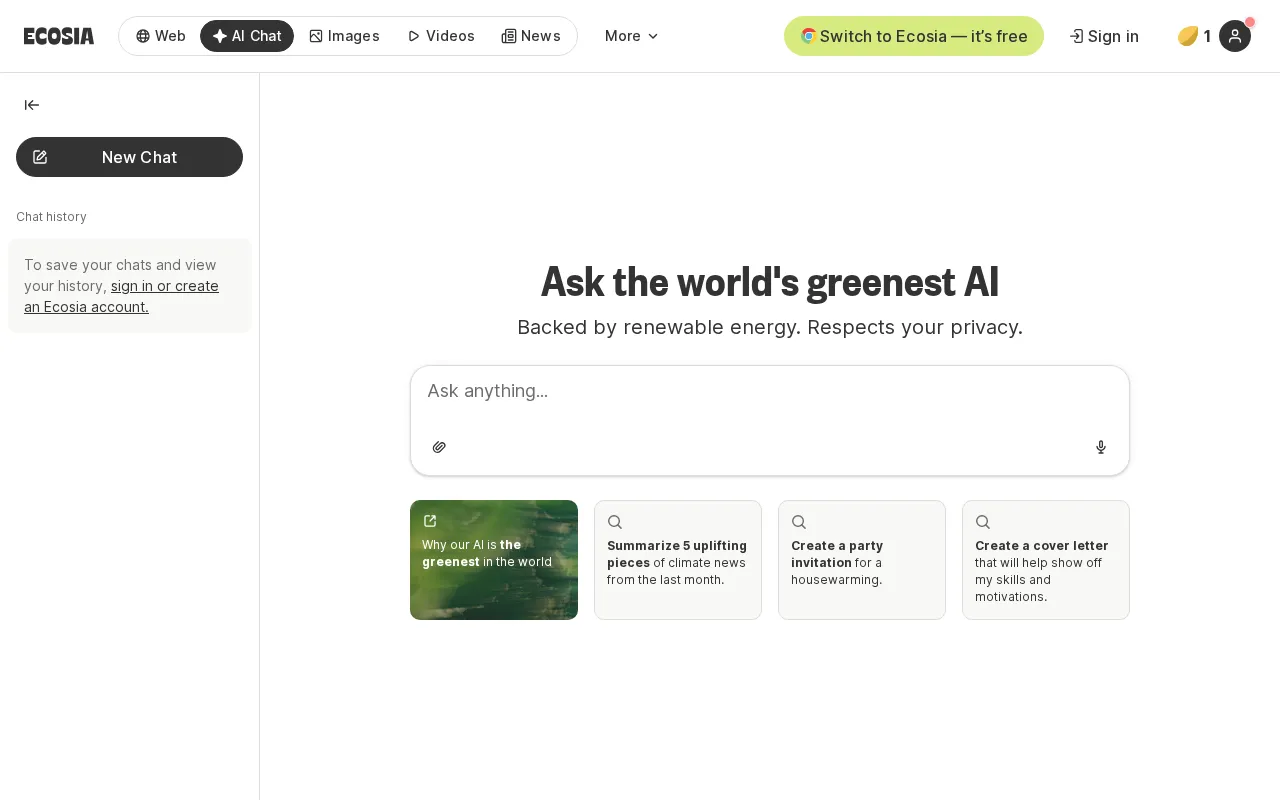Go to the Videos tab

441,36
